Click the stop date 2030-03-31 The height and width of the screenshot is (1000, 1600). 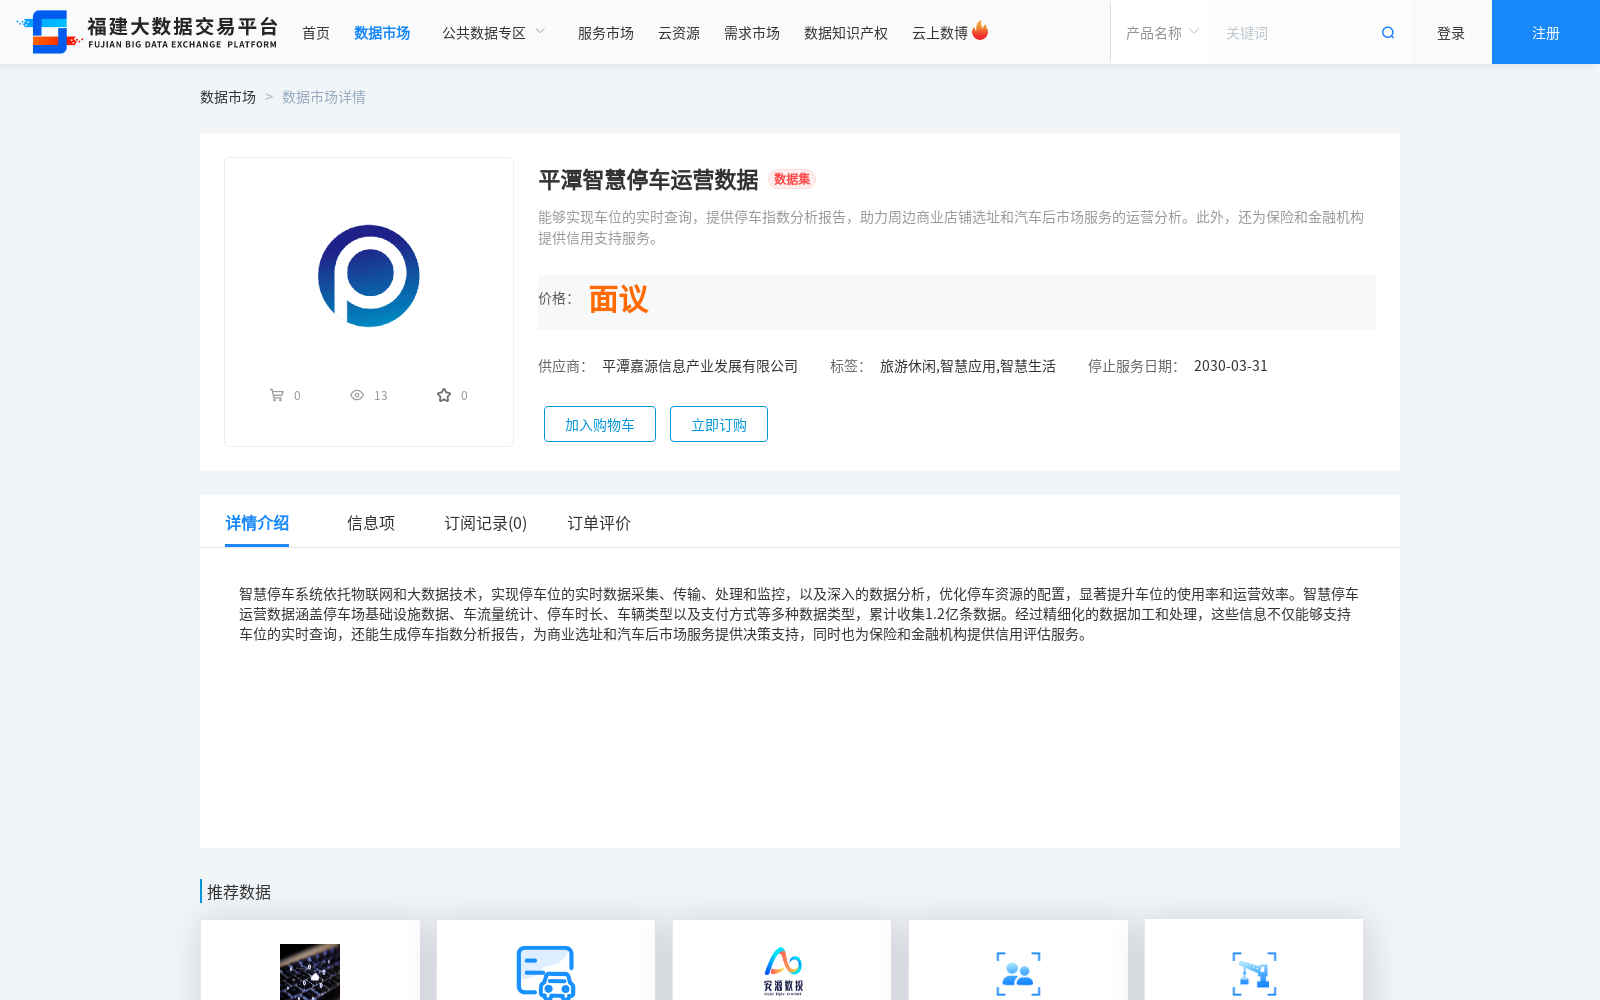(1231, 366)
